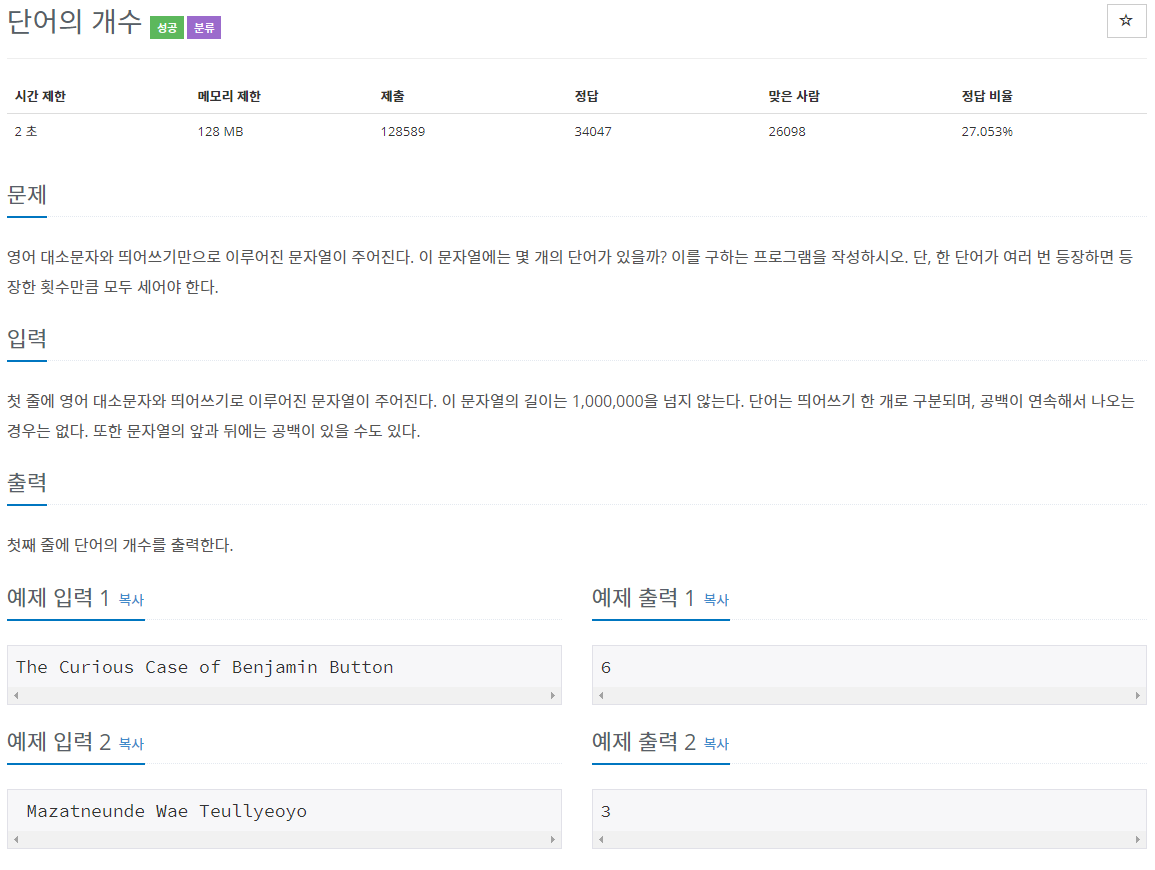
Task: Click the 정답 column header
Action: 586,96
